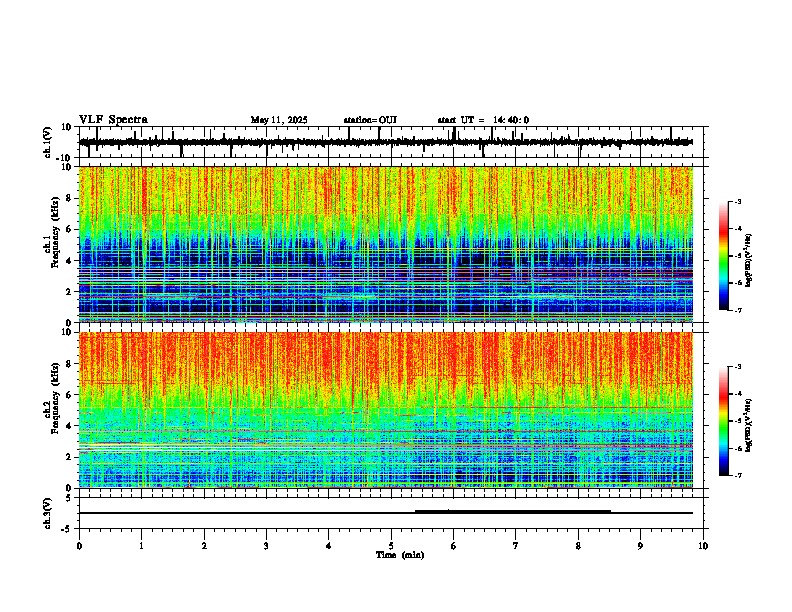Click the 5 tick on ch.3(V) axis
This screenshot has width=792, height=612.
(x=70, y=497)
